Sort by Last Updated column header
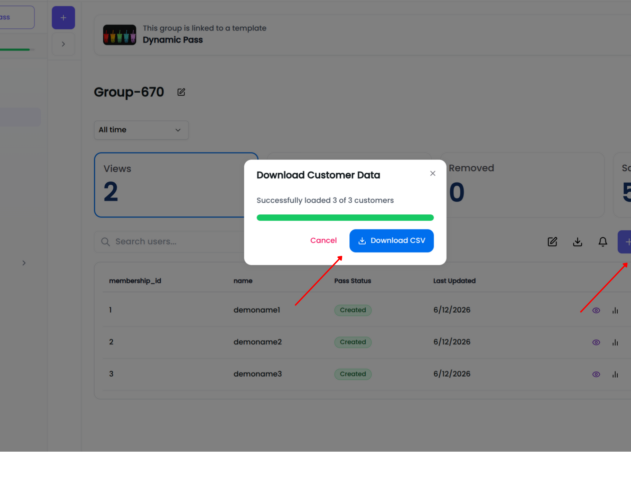Viewport: 631px width, 498px height. pyautogui.click(x=454, y=281)
